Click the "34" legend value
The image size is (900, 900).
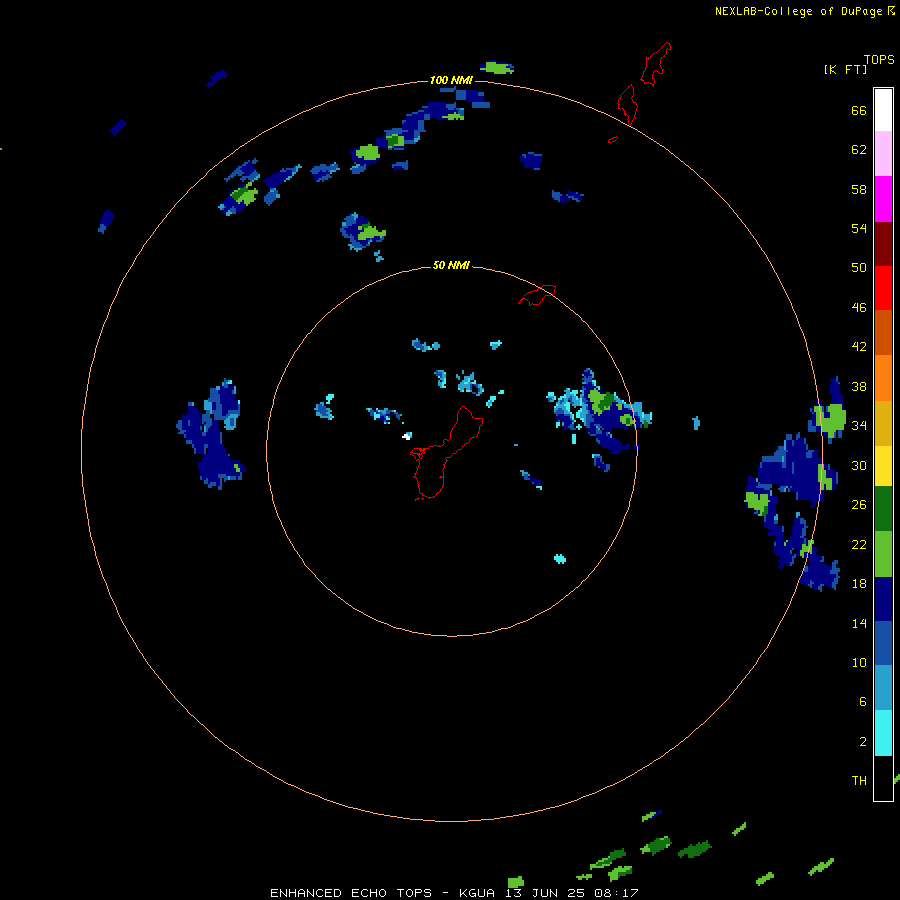859,425
